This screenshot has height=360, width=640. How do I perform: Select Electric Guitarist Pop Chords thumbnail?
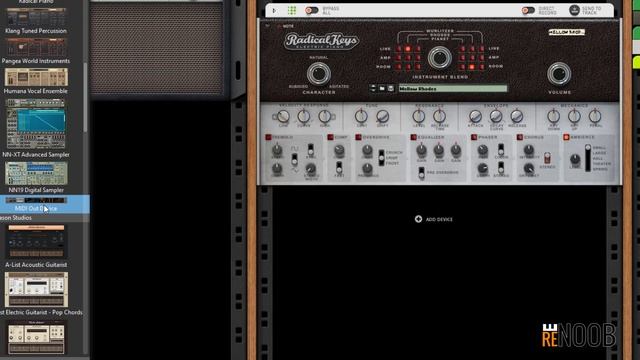36,289
